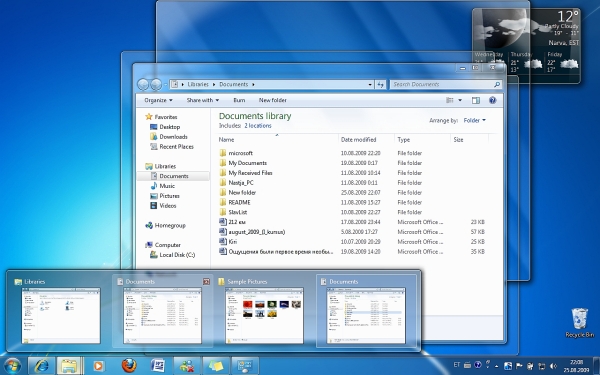The height and width of the screenshot is (375, 600).
Task: Click the Nastja_PC folder name
Action: coord(241,183)
